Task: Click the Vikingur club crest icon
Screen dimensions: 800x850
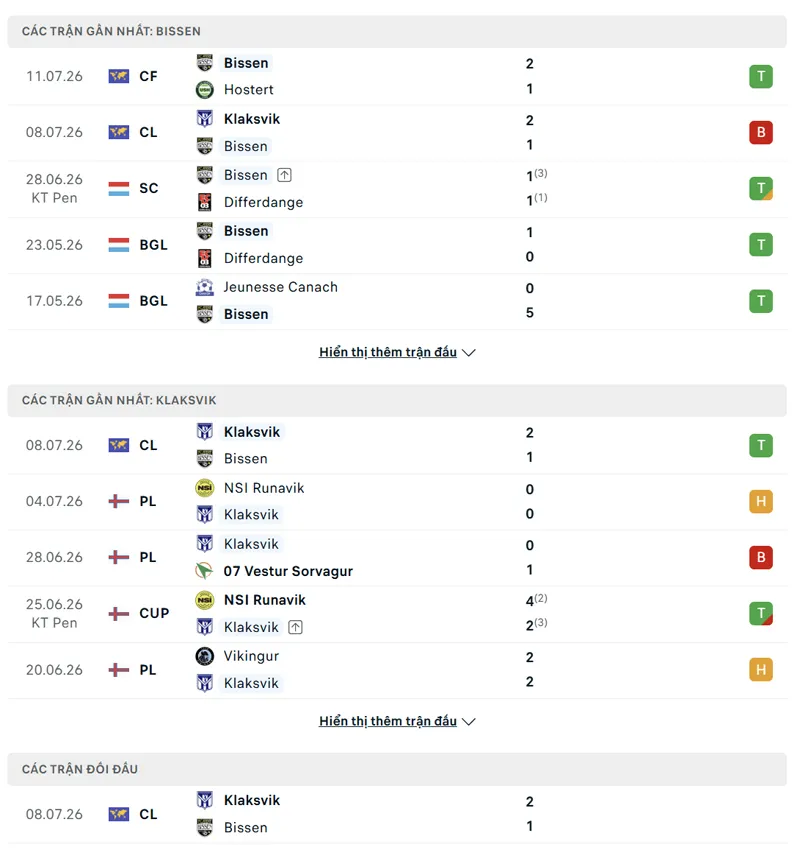Action: tap(204, 656)
